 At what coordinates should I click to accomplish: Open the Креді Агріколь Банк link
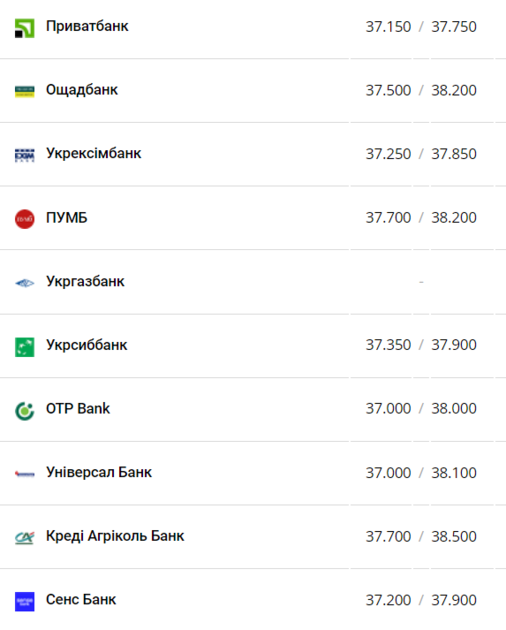coord(115,536)
